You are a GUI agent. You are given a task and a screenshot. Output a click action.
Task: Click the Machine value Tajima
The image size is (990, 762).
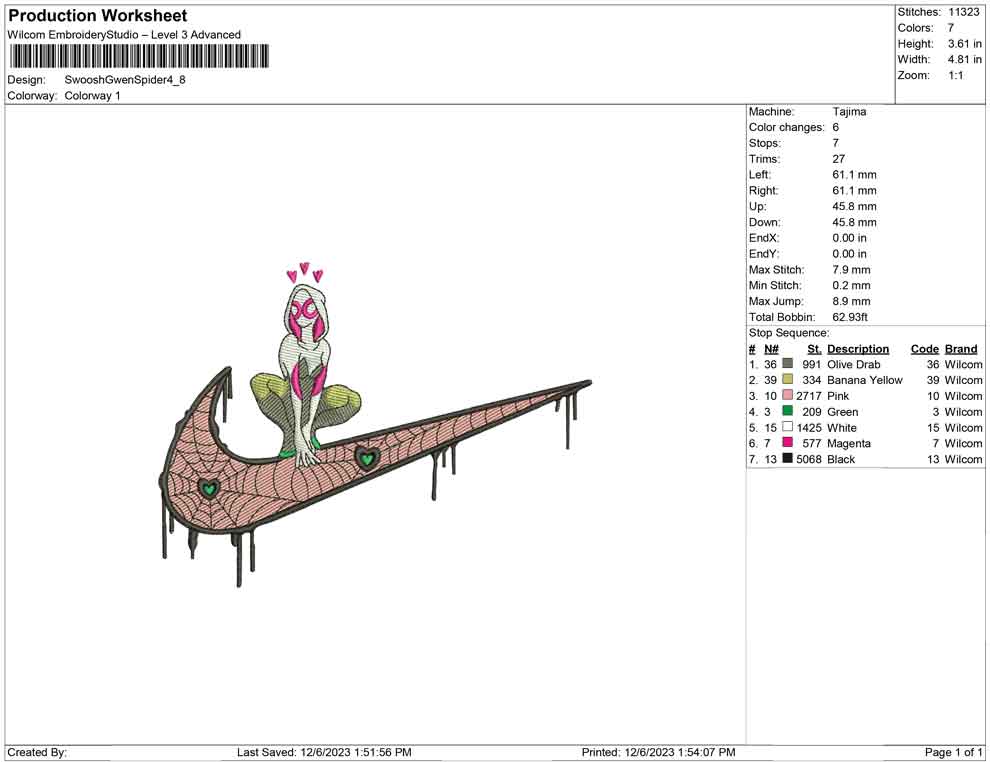click(849, 112)
